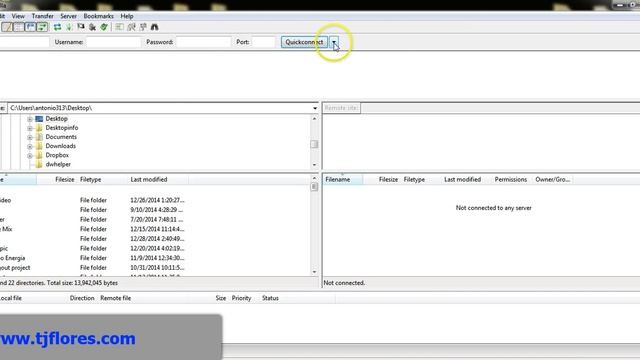Toggle the transfer queue display icon
Screen dimensions: 640x360
[42, 27]
